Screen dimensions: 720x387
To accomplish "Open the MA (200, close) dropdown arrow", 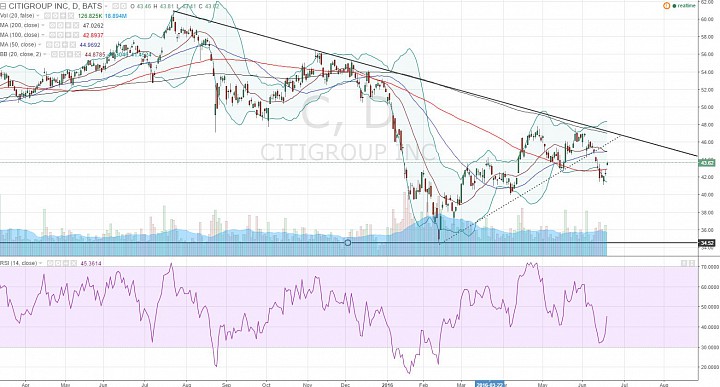I will coord(43,25).
